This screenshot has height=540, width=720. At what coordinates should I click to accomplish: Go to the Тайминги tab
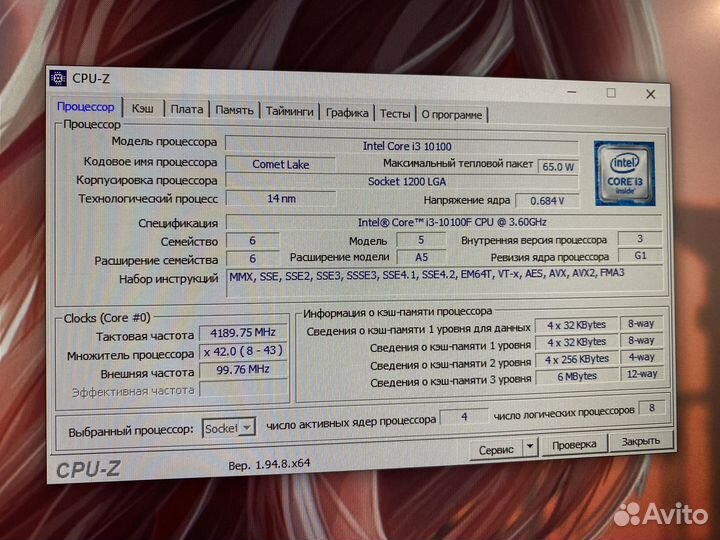coord(290,112)
